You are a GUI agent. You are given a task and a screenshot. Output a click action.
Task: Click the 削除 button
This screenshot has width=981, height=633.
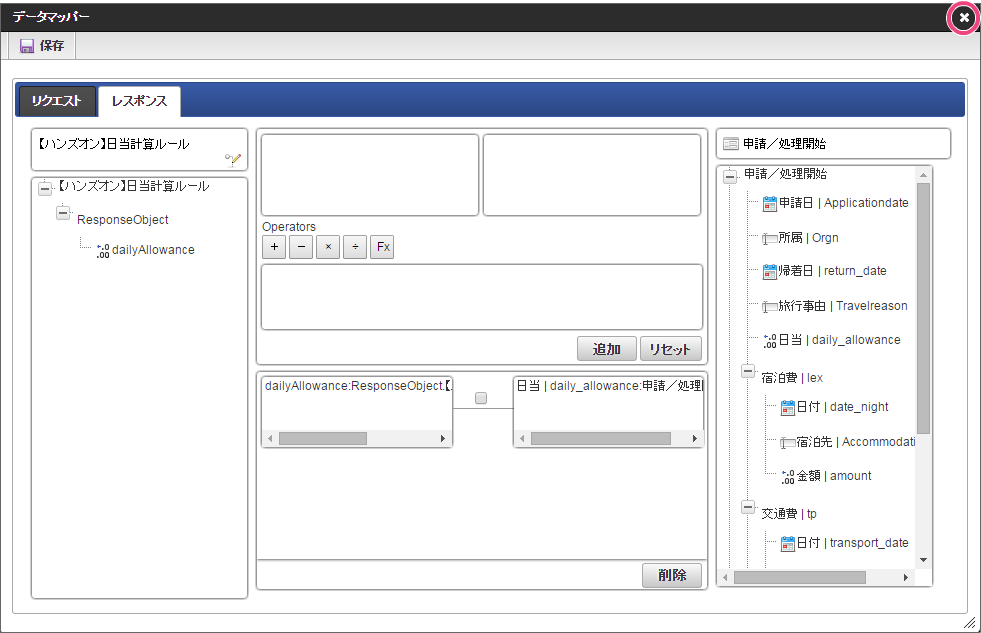(x=672, y=575)
